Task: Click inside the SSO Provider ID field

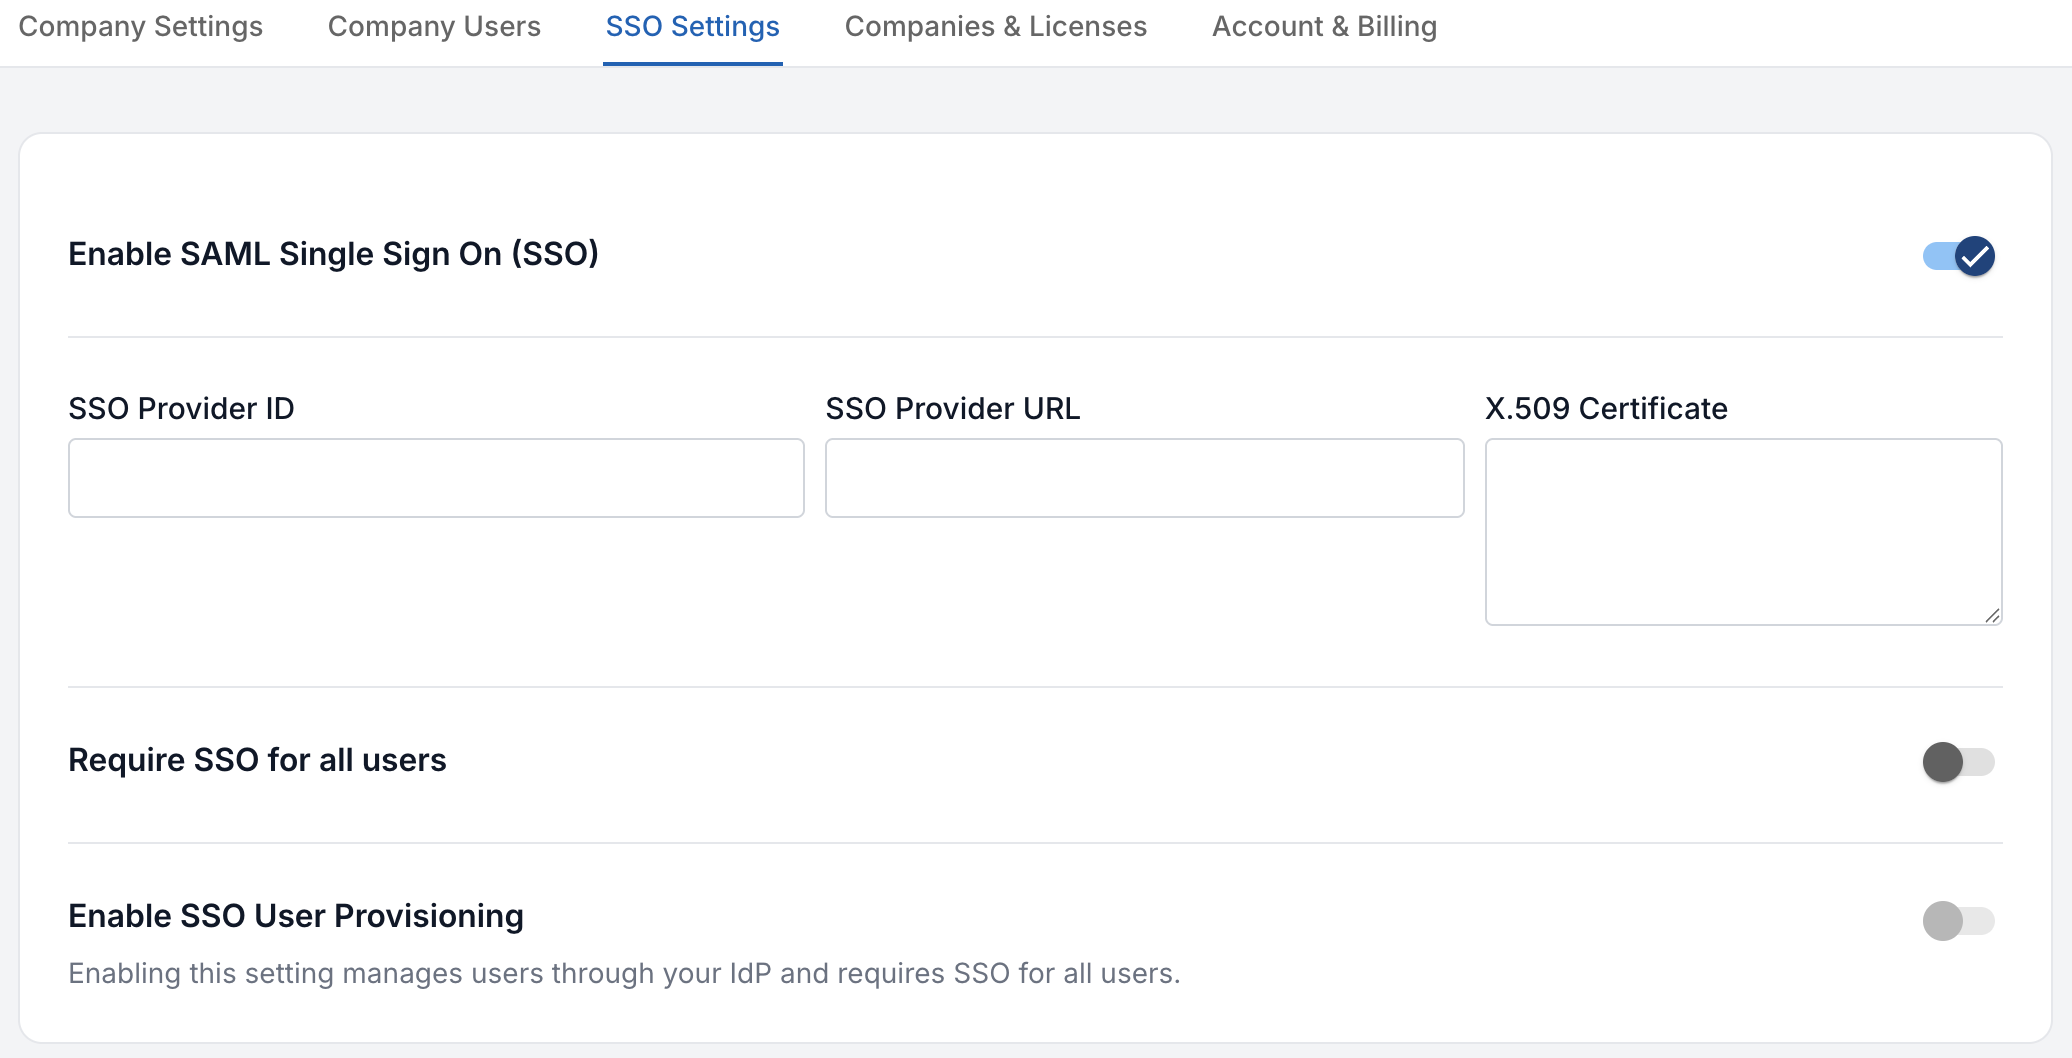Action: (435, 478)
